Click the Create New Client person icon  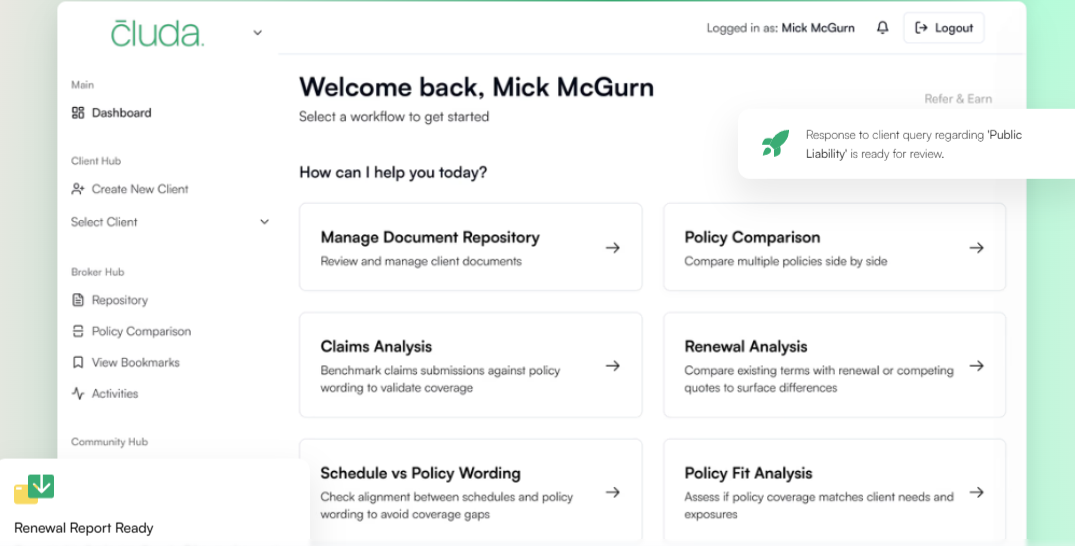(x=78, y=189)
